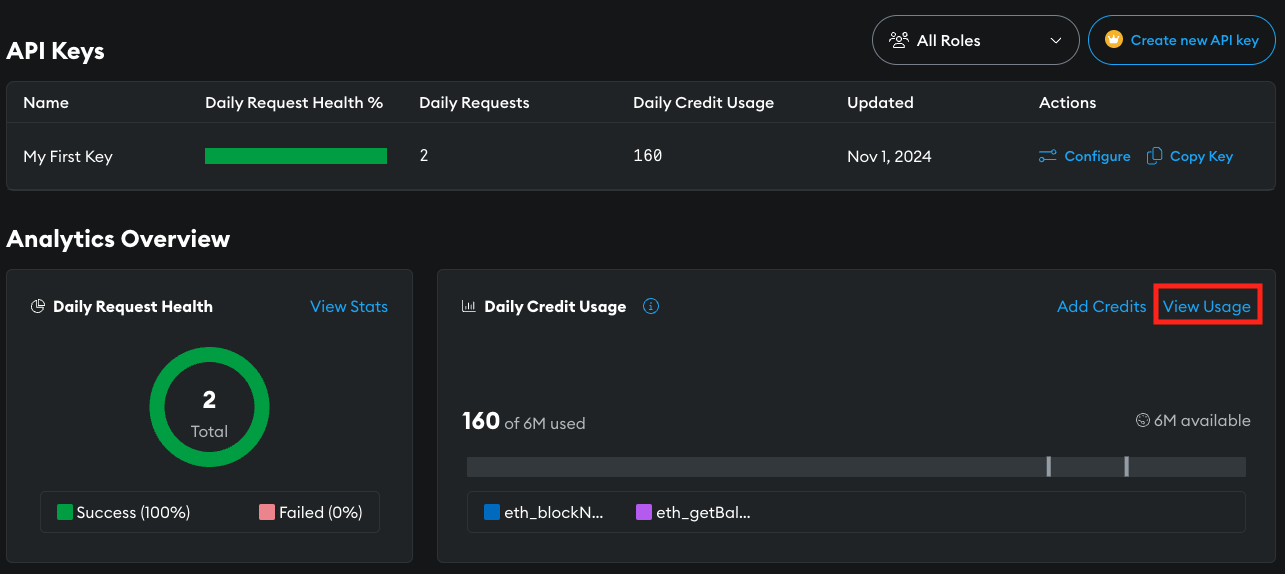This screenshot has width=1285, height=574.
Task: Open the All Roles dropdown
Action: (975, 40)
